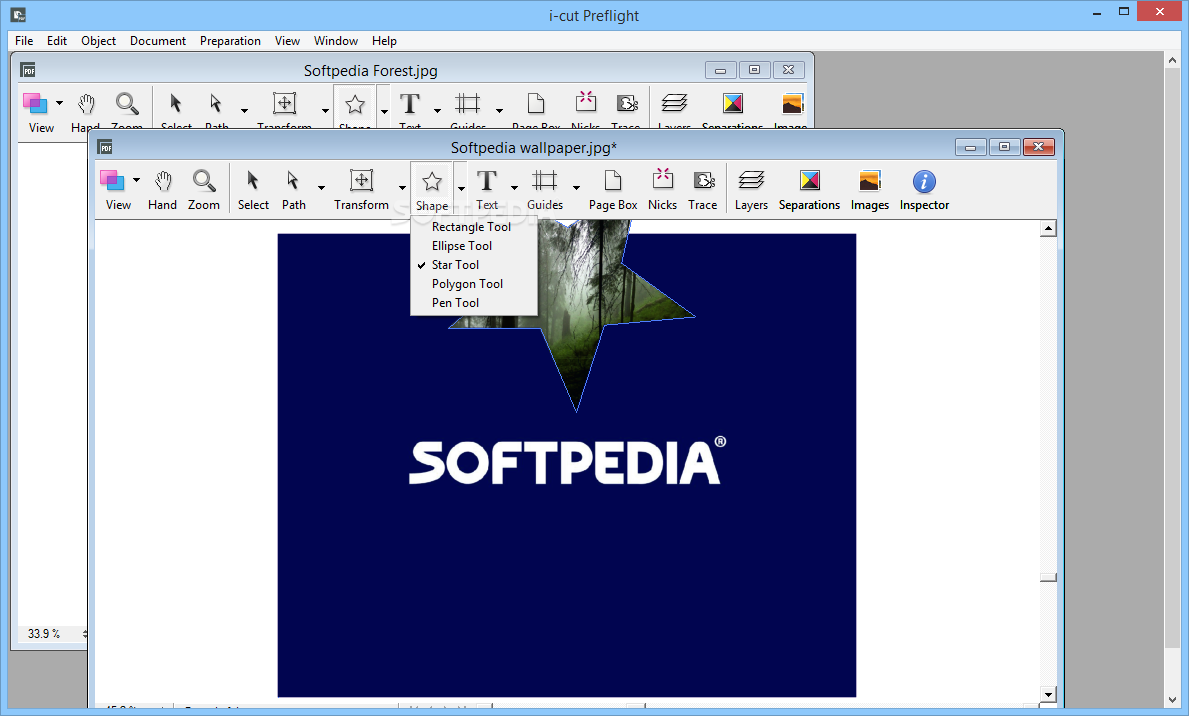Open Images panel in wallpaper window
Viewport: 1189px width, 716px height.
click(x=870, y=190)
